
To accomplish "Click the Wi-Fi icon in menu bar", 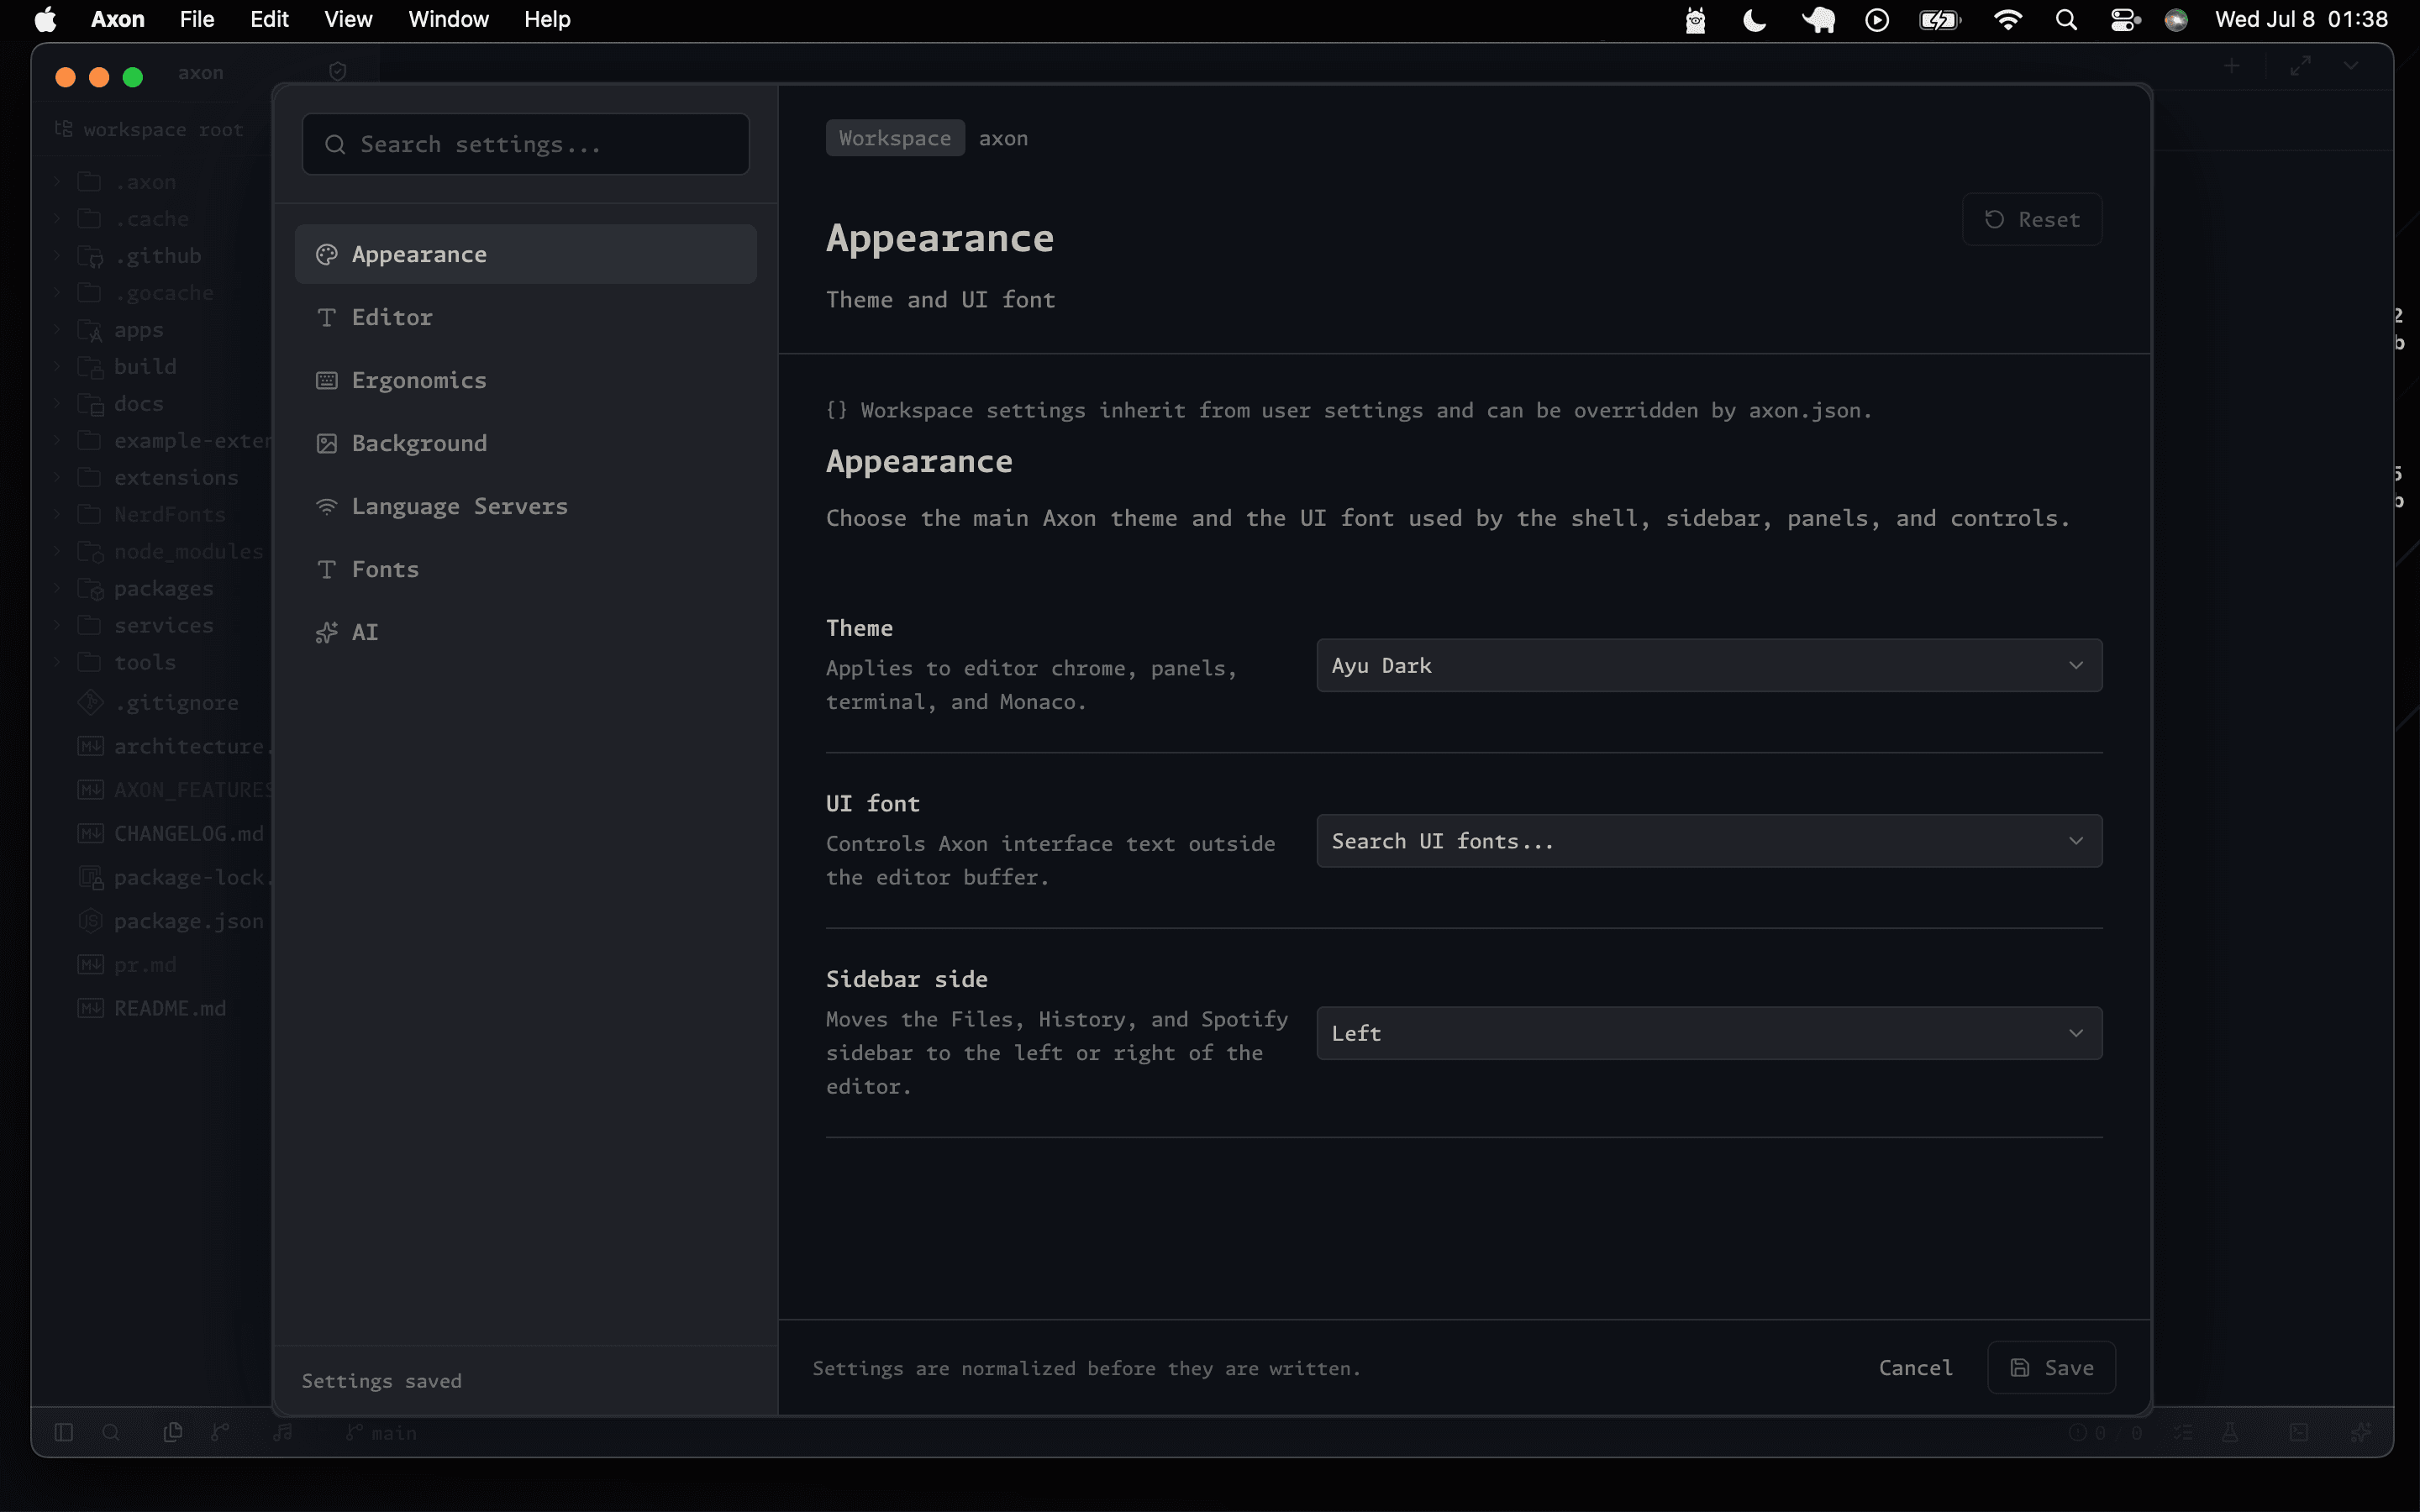I will pos(2007,20).
